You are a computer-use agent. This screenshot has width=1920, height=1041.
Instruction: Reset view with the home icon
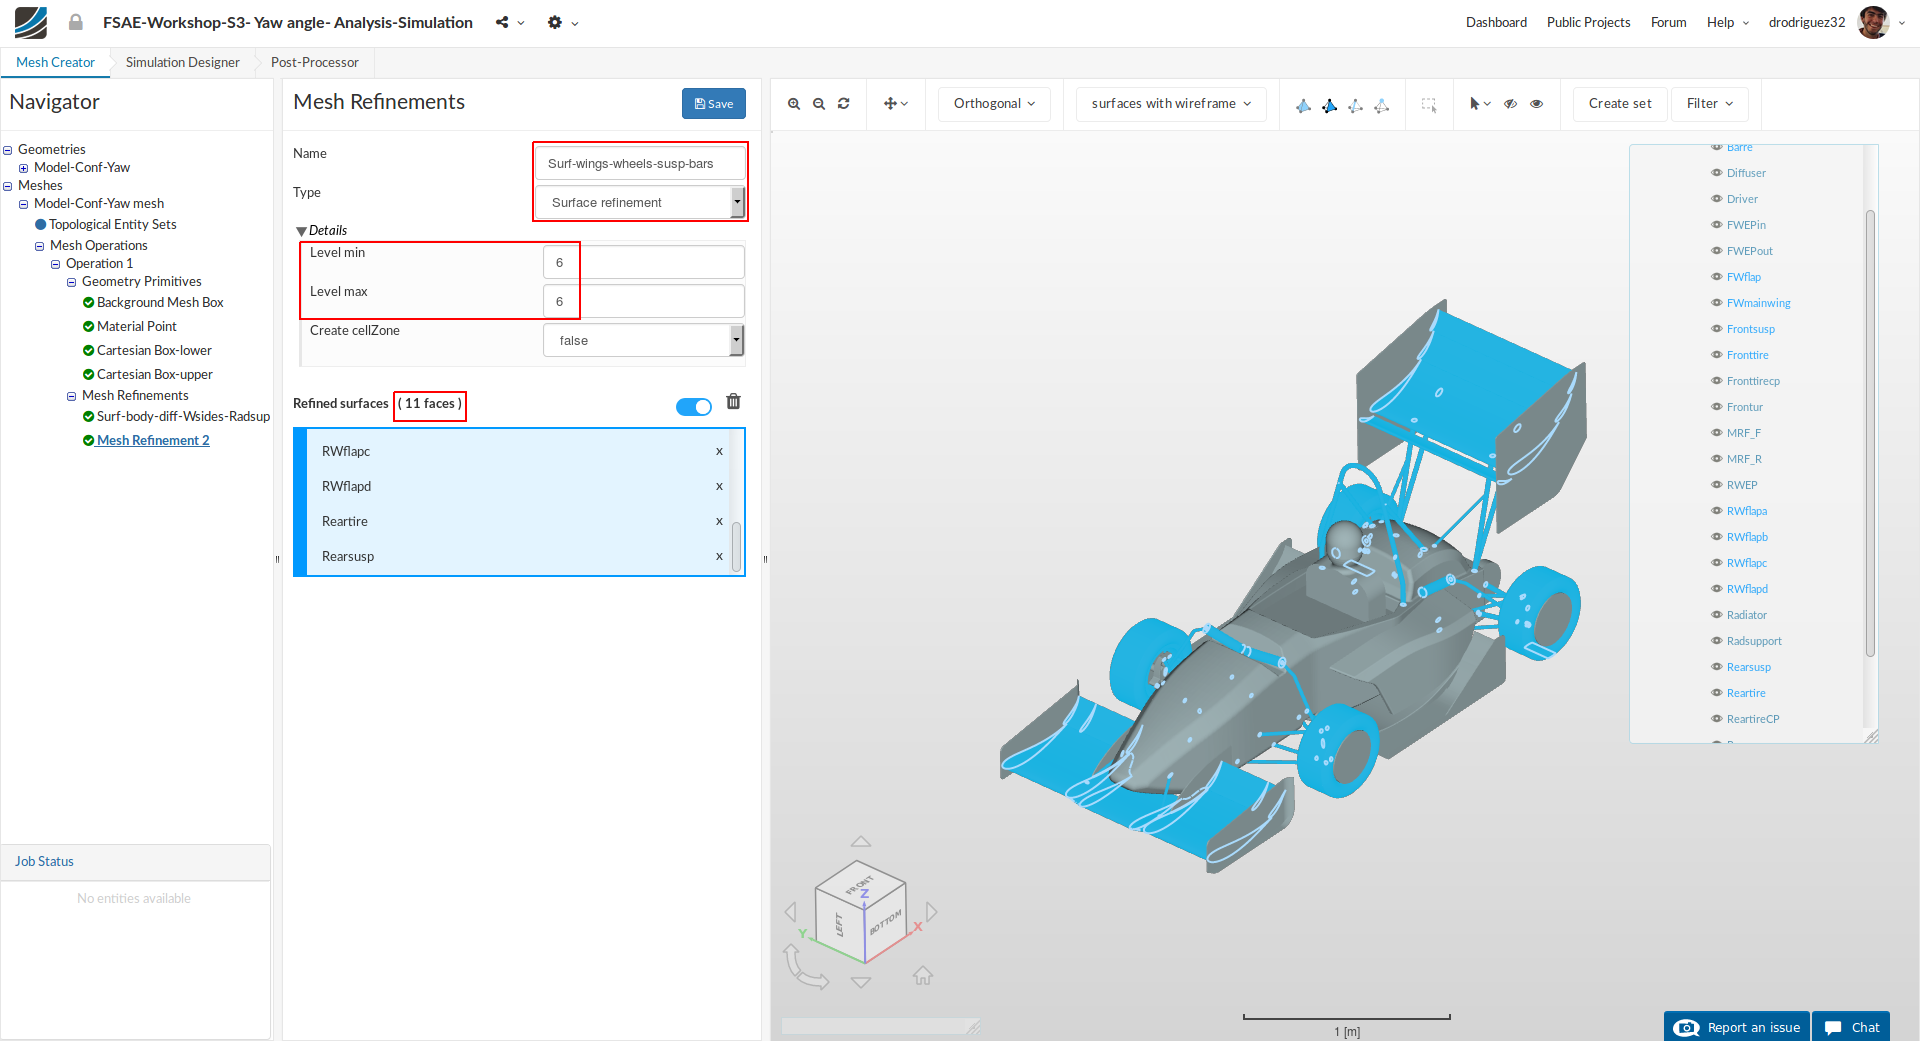tap(923, 975)
